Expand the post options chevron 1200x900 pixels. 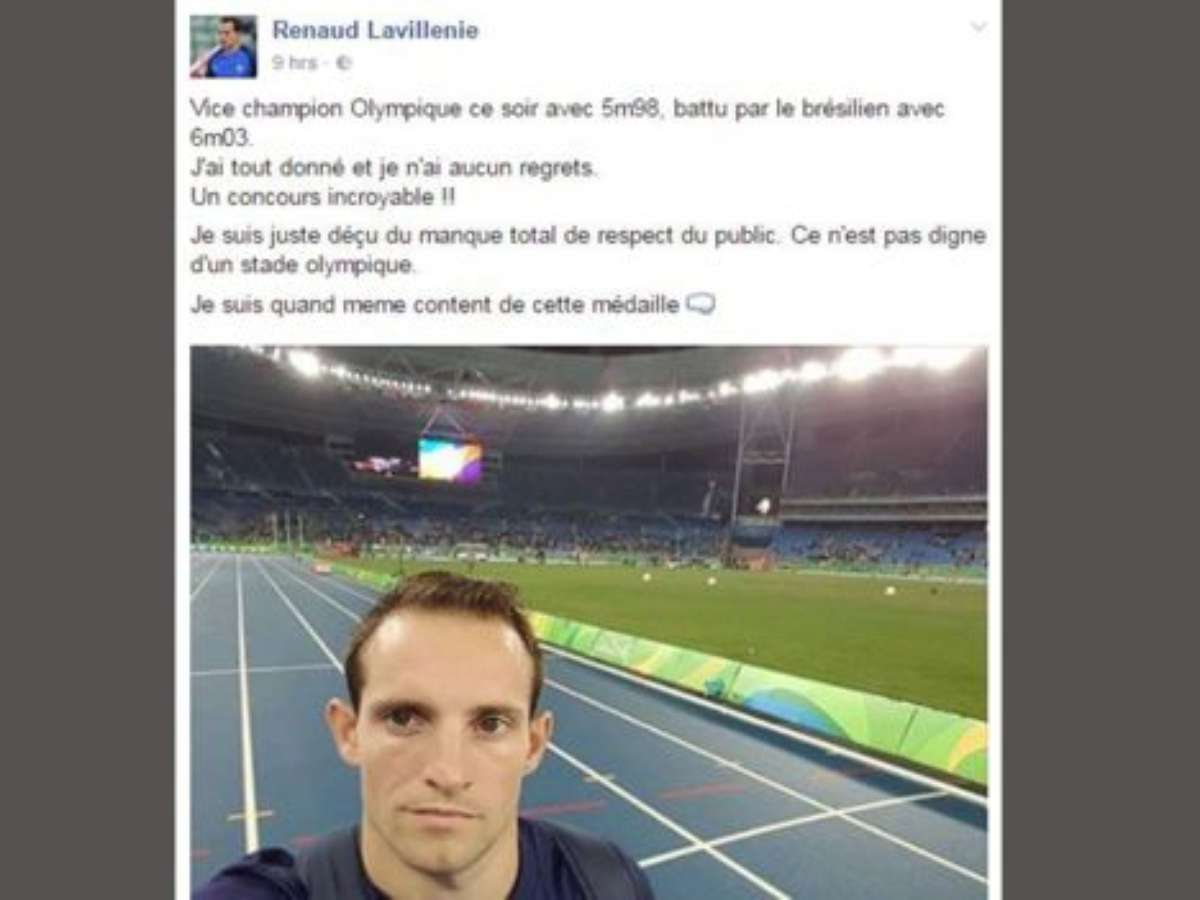tap(978, 27)
